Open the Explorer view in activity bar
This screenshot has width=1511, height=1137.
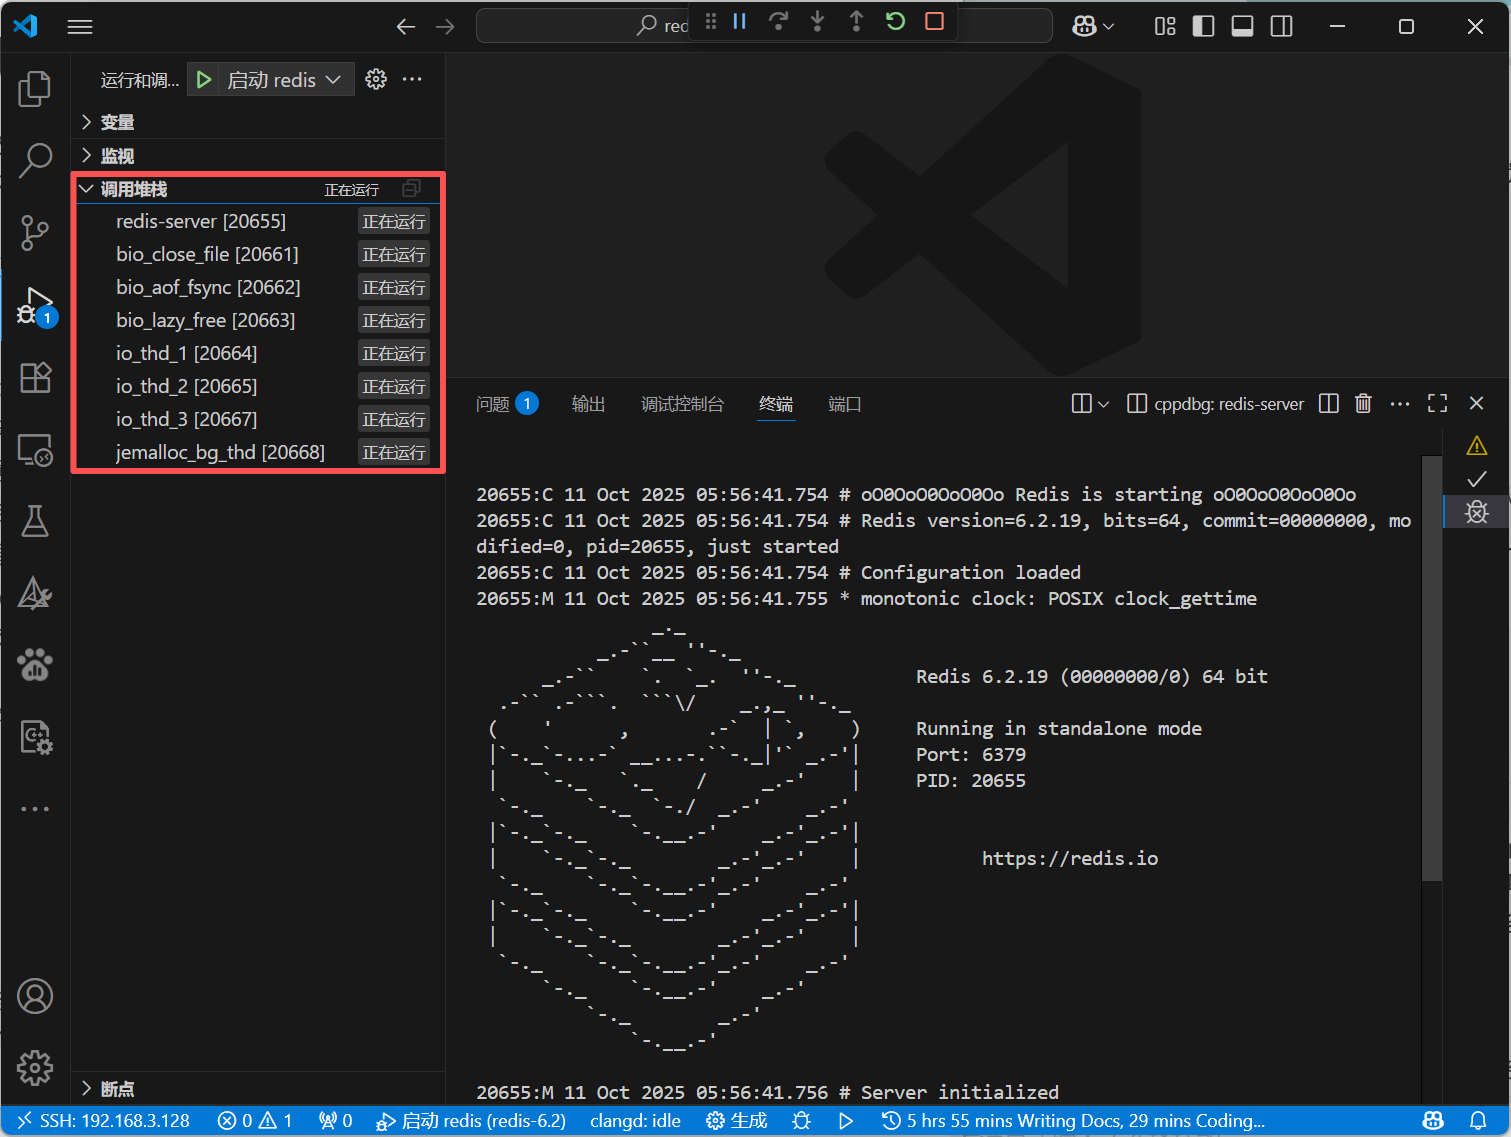[x=35, y=89]
